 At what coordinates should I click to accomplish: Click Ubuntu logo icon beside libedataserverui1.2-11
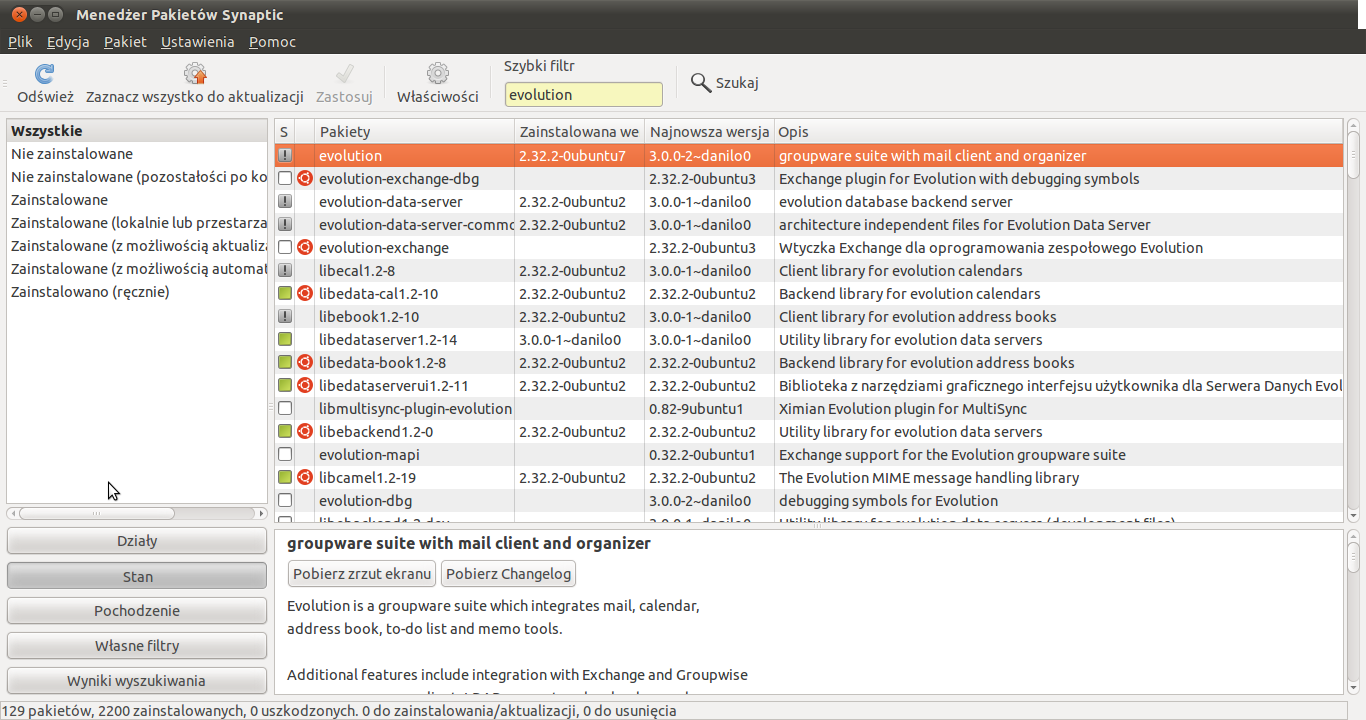[x=305, y=386]
